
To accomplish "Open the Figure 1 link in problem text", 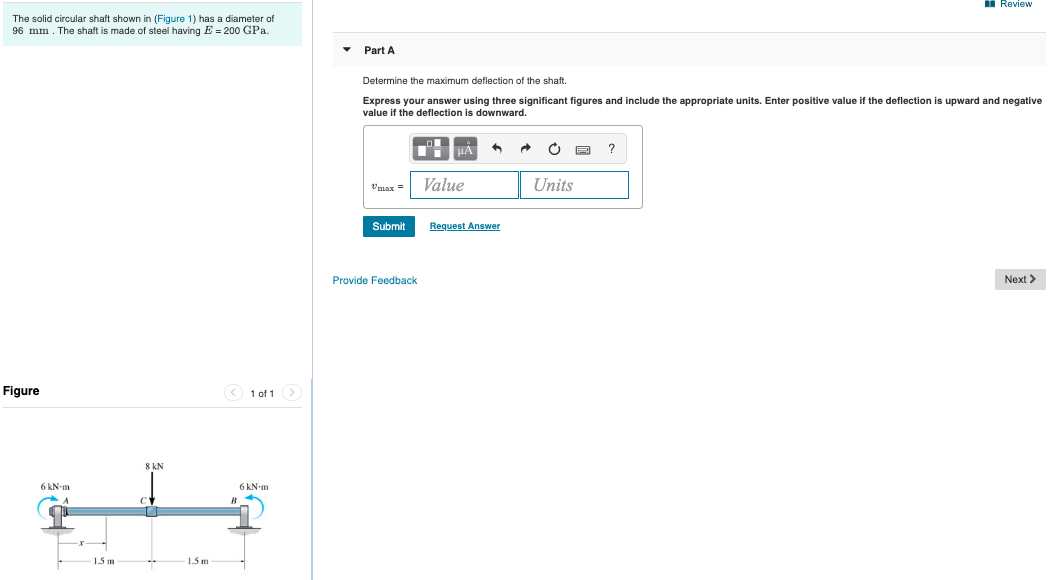I will click(175, 19).
